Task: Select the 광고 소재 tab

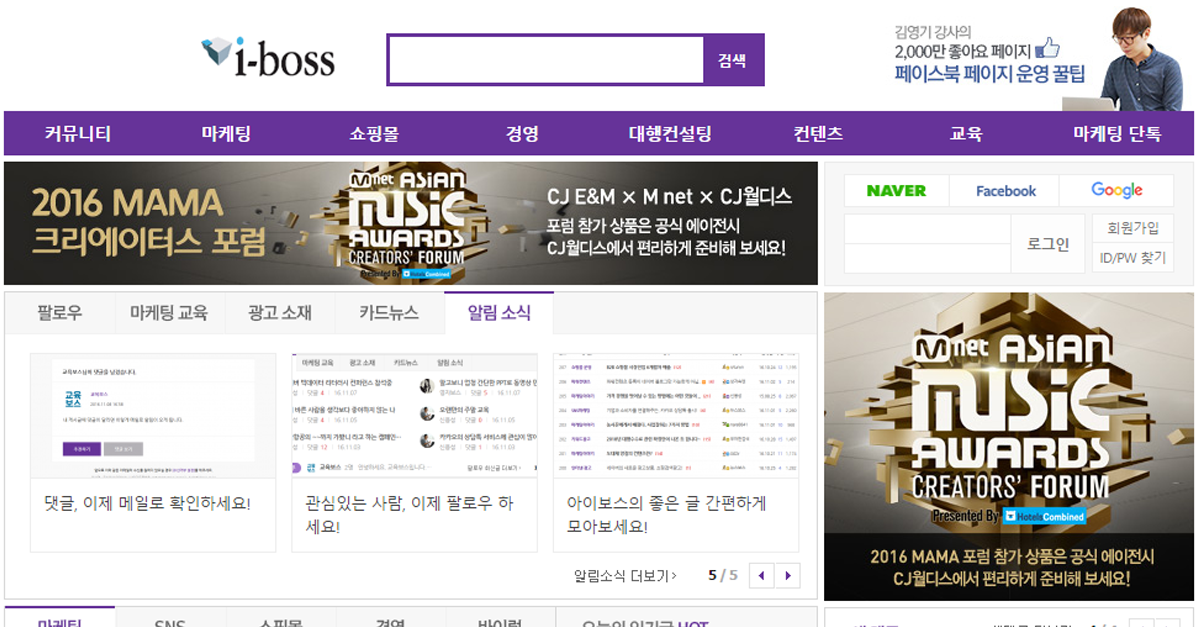Action: (280, 312)
